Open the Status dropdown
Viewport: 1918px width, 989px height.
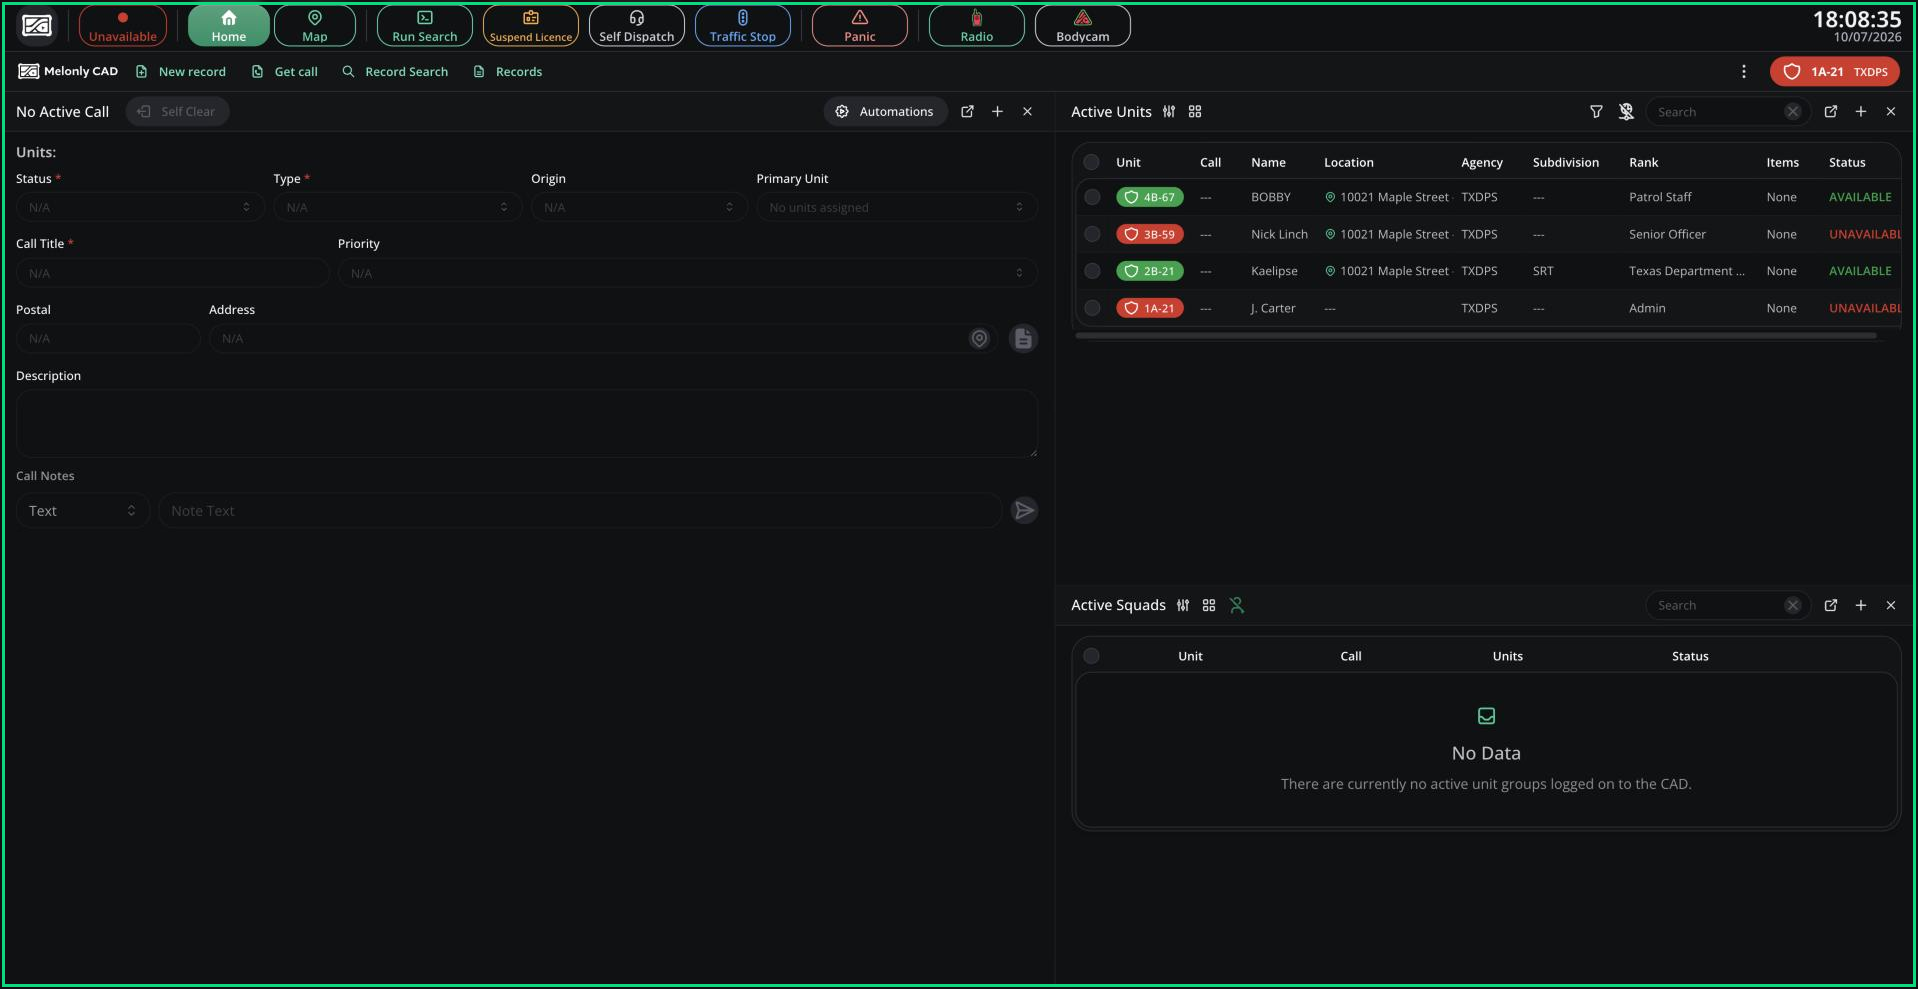pos(140,207)
